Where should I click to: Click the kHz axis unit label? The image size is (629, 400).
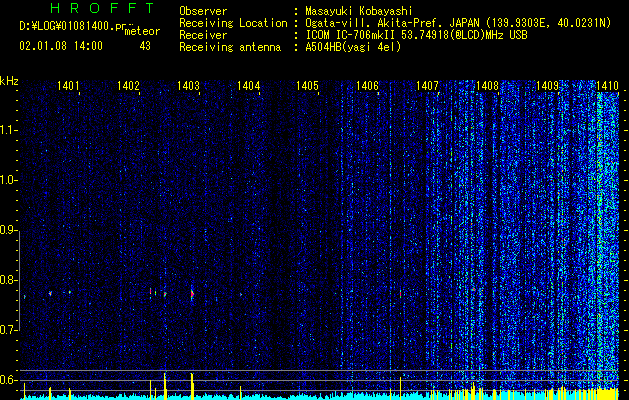[9, 81]
